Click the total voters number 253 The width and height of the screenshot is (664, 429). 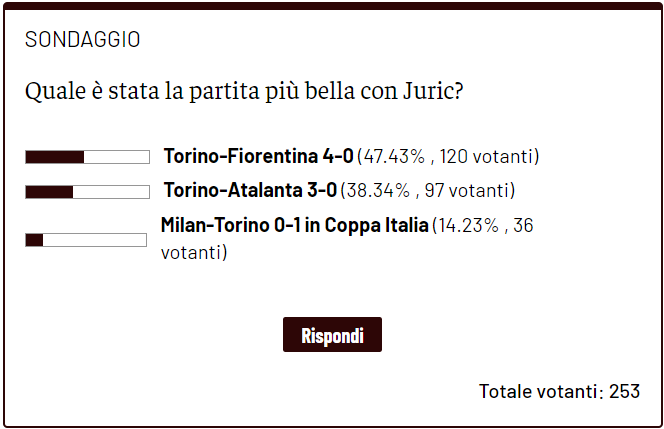click(x=624, y=391)
